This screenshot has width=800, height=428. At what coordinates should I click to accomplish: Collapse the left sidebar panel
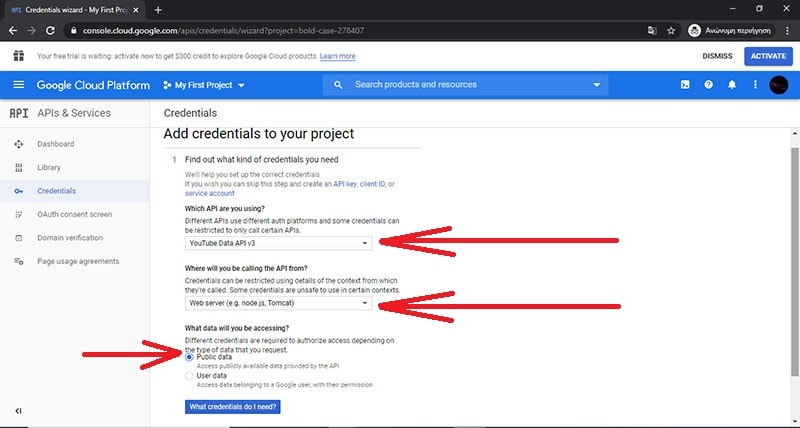[19, 411]
